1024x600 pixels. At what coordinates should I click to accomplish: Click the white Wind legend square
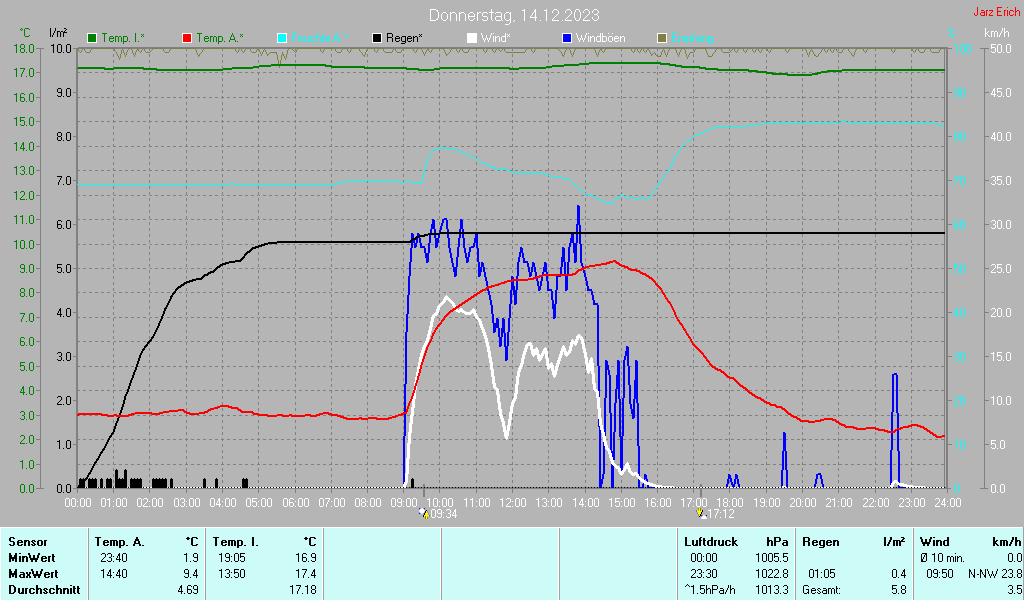[x=472, y=38]
